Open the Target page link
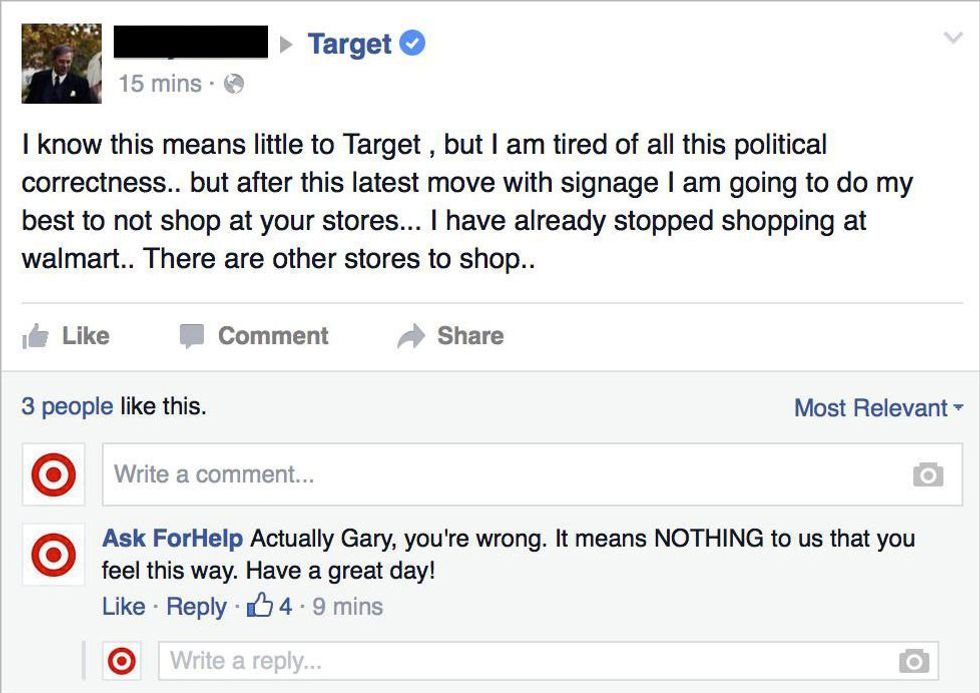Image resolution: width=980 pixels, height=693 pixels. point(349,44)
